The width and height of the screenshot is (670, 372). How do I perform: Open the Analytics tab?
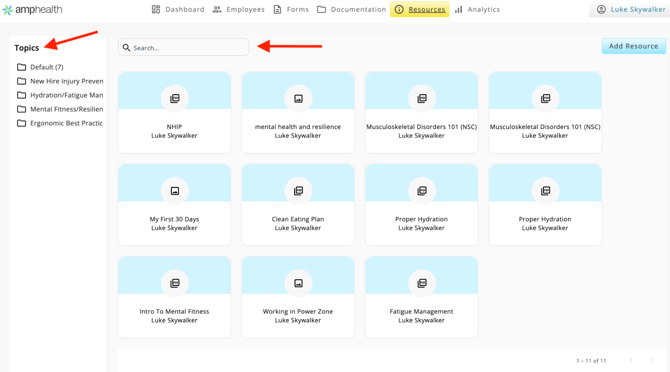click(477, 9)
